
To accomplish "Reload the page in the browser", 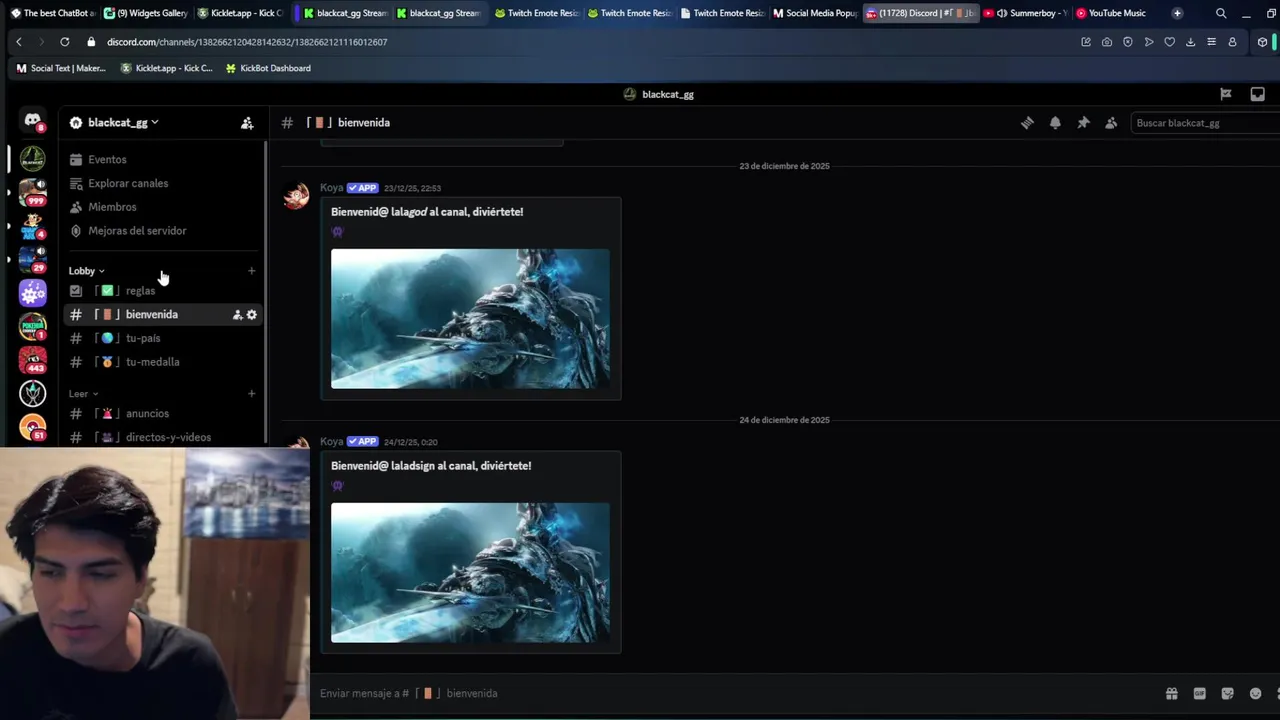I will (x=65, y=42).
